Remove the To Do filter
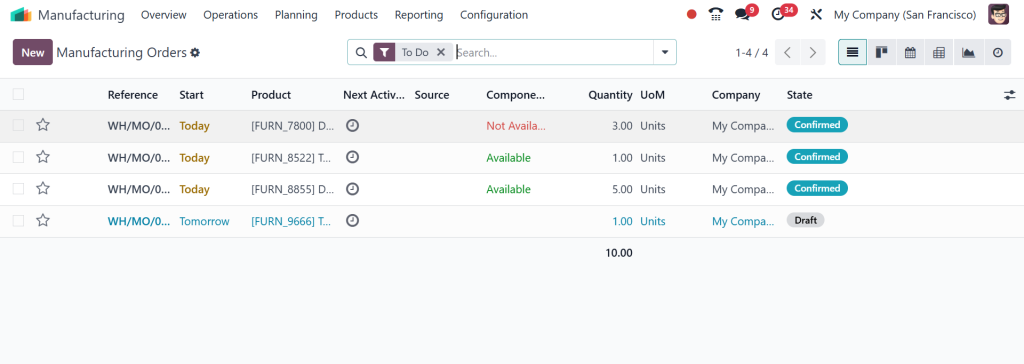The height and width of the screenshot is (364, 1024). pos(441,52)
